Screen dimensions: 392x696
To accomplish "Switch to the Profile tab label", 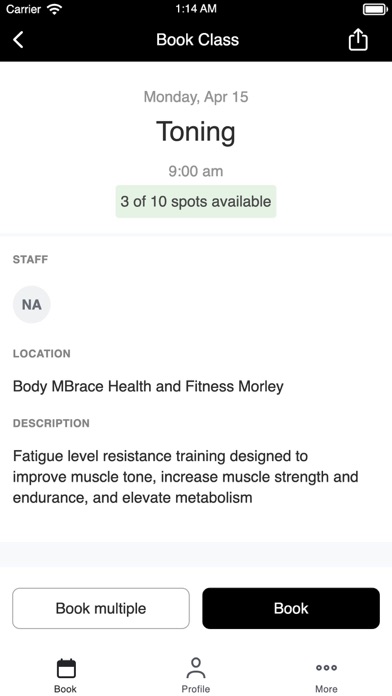I will click(196, 689).
